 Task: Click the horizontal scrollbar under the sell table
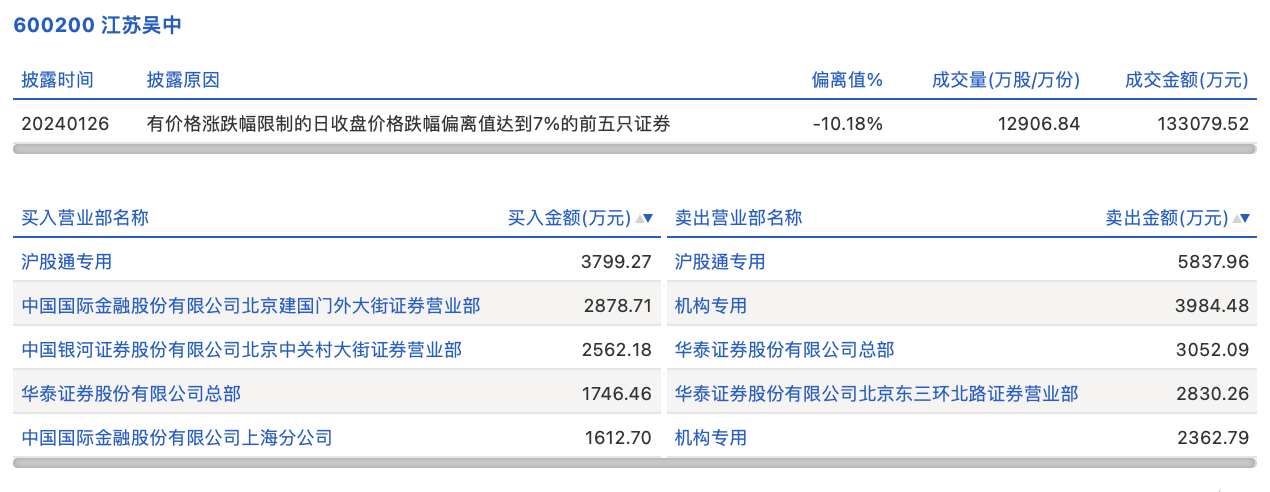[962, 463]
